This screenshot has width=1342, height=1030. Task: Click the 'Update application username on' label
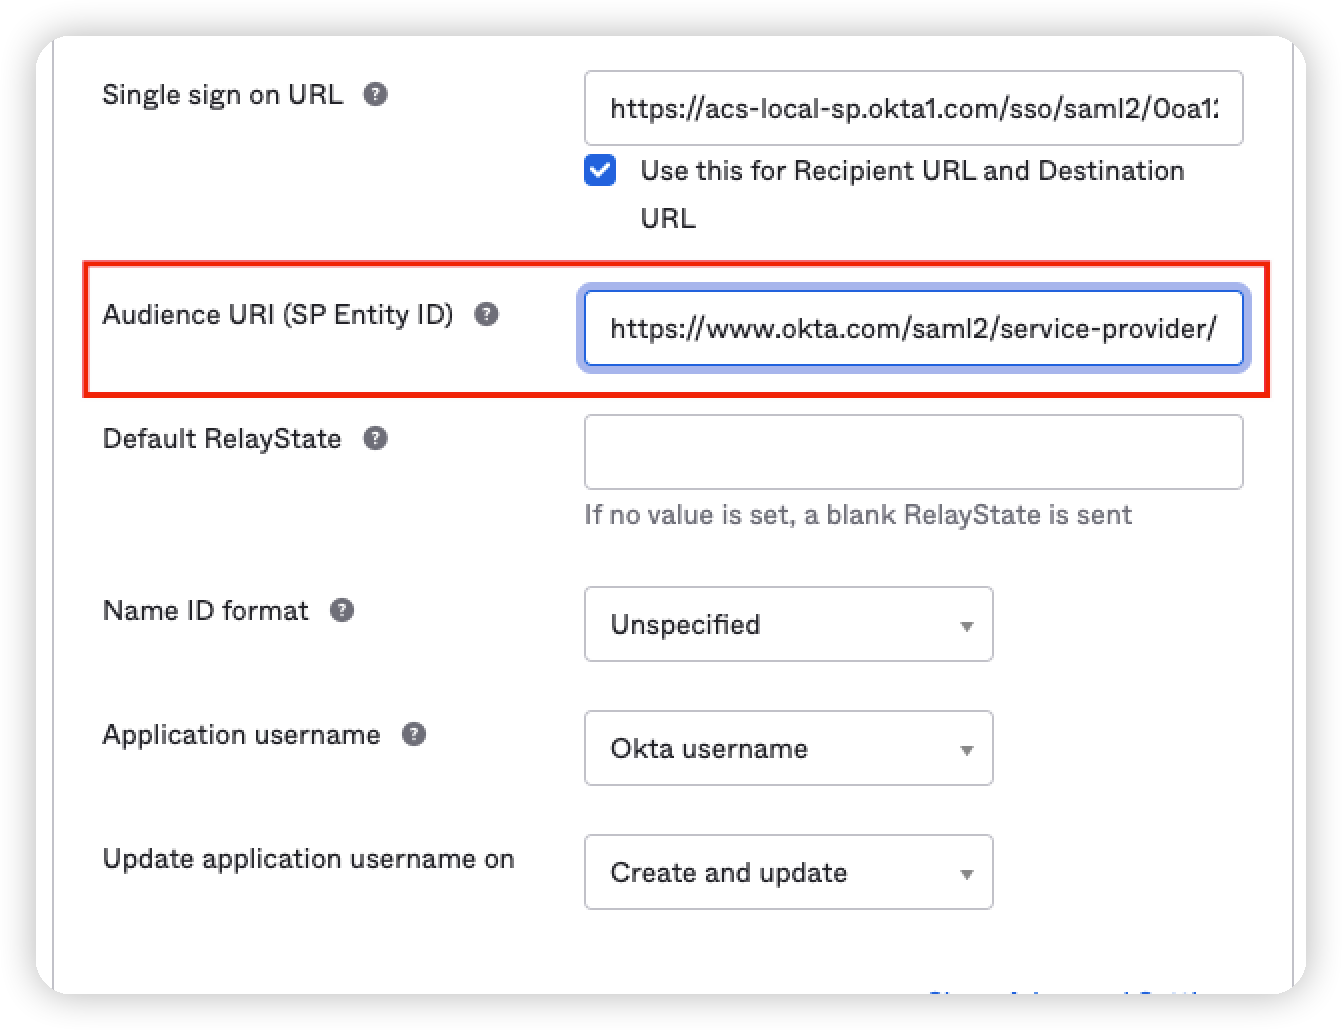[x=308, y=859]
